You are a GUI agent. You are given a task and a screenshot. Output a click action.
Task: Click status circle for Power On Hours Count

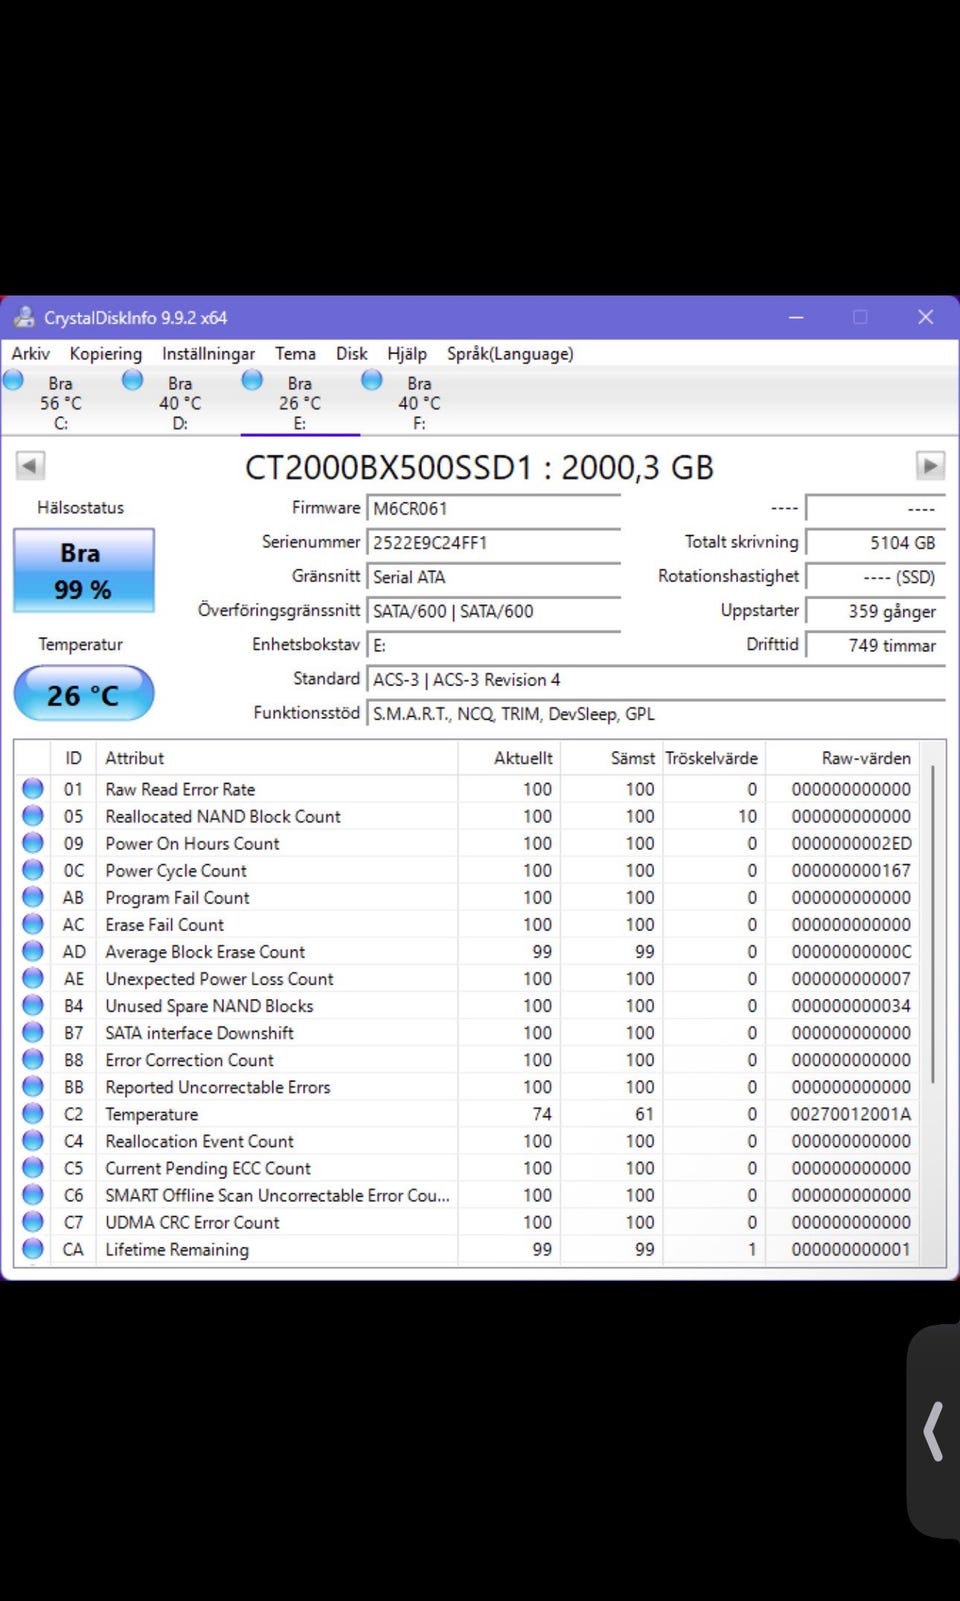pos(33,843)
